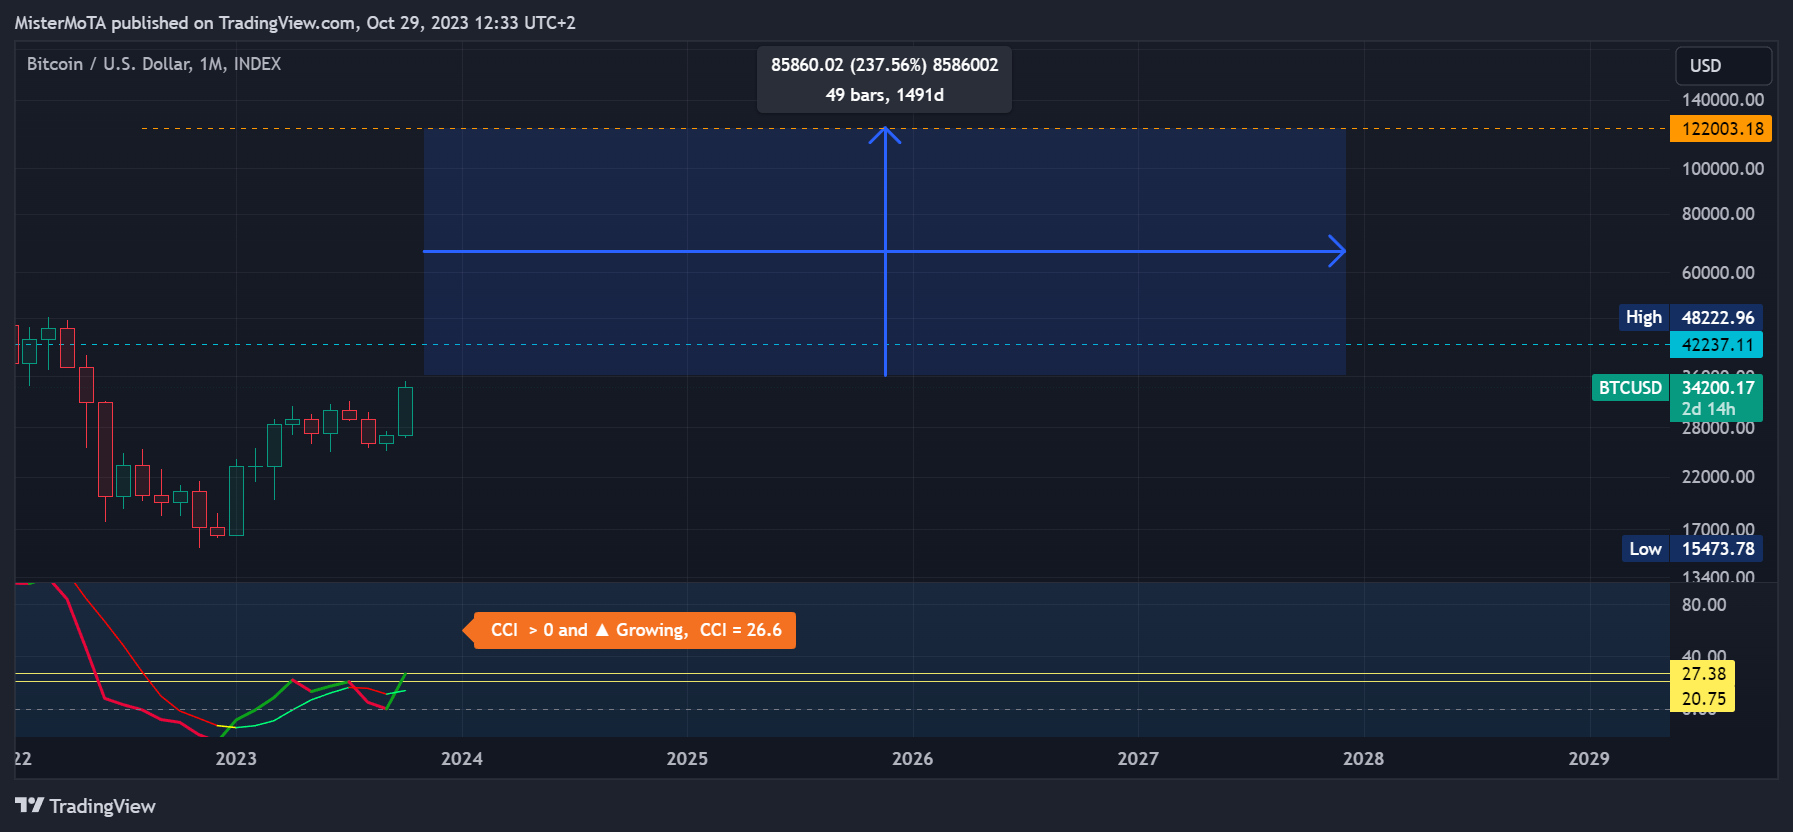
Task: Click the 2025 label on time axis
Action: [x=687, y=759]
